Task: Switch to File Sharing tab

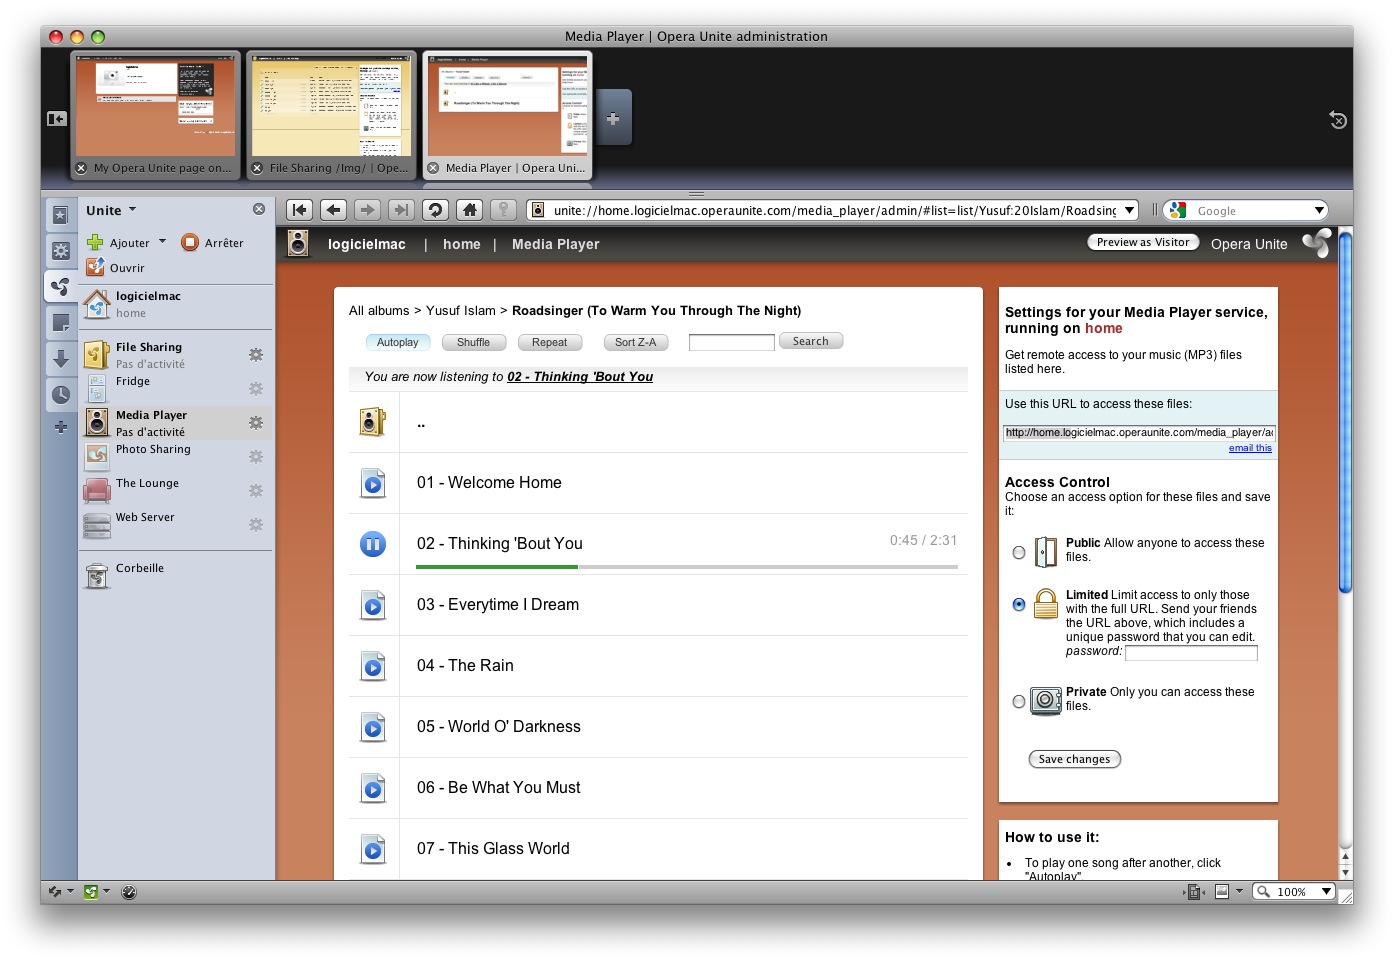Action: point(331,116)
